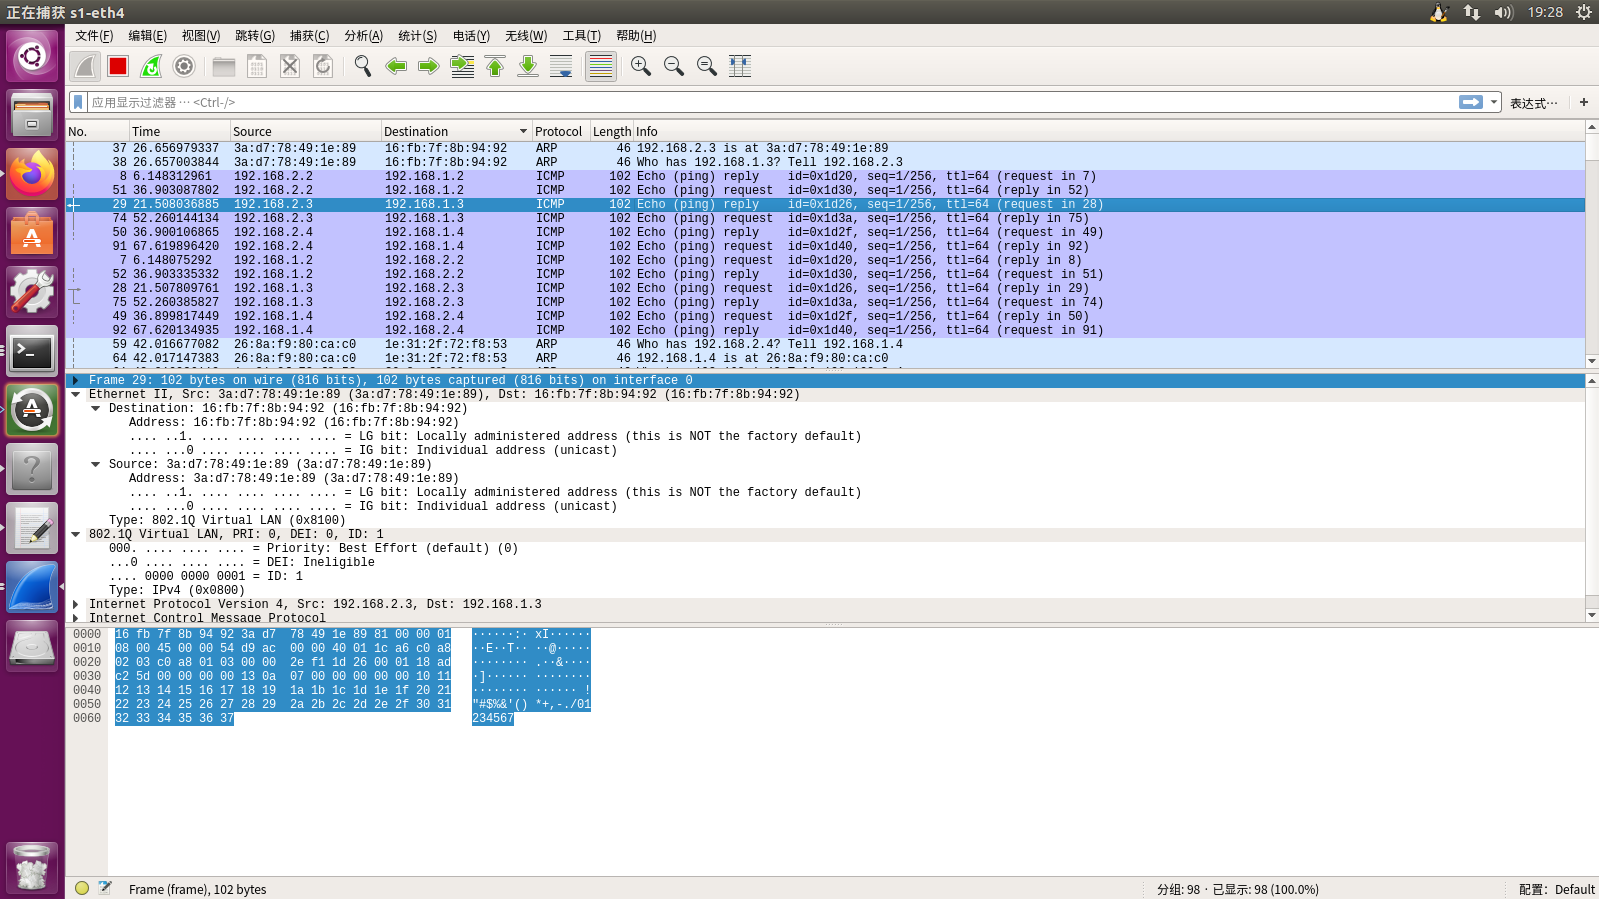Image resolution: width=1599 pixels, height=899 pixels.
Task: Toggle auto-scroll during live capture
Action: pyautogui.click(x=561, y=66)
